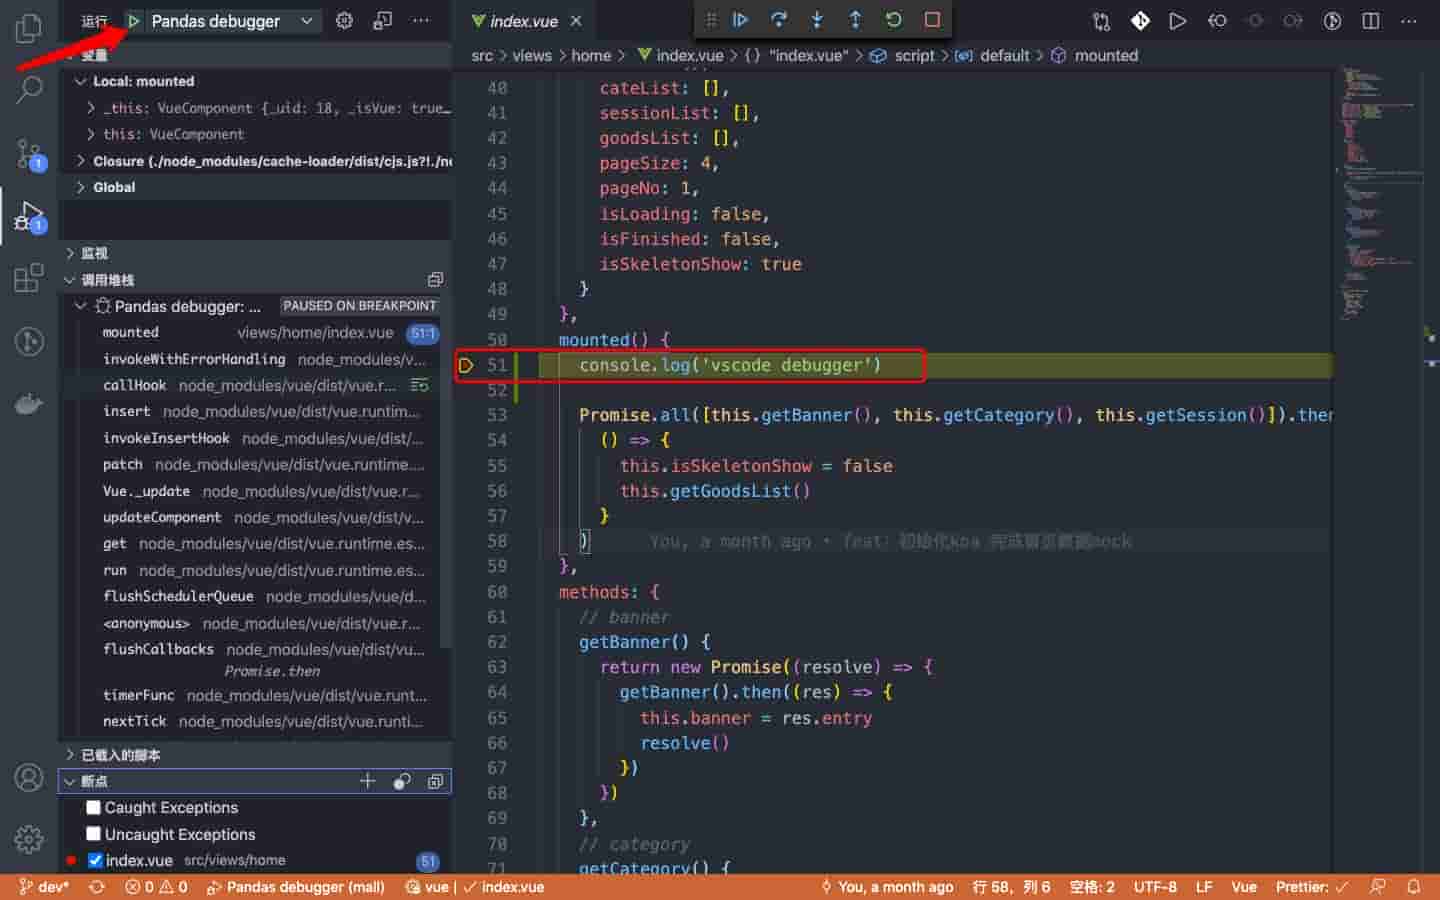Click the breakpoint marker on line 51
Screen dimensions: 1440x900
[x=466, y=365]
